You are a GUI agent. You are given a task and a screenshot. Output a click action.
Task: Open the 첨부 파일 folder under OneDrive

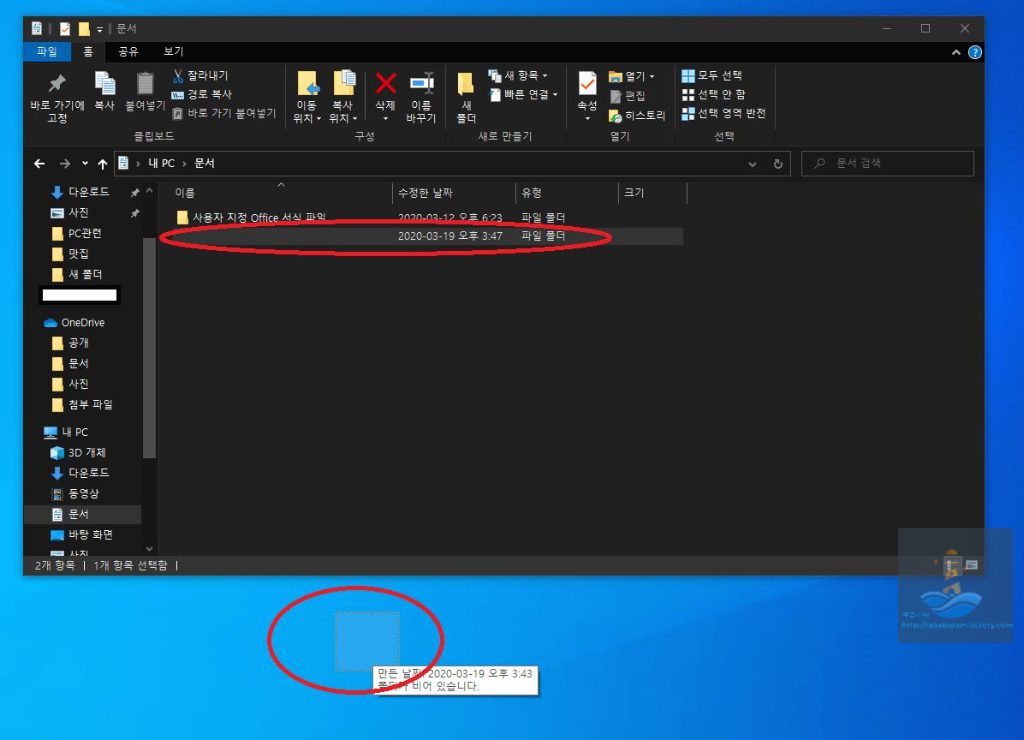click(x=82, y=404)
